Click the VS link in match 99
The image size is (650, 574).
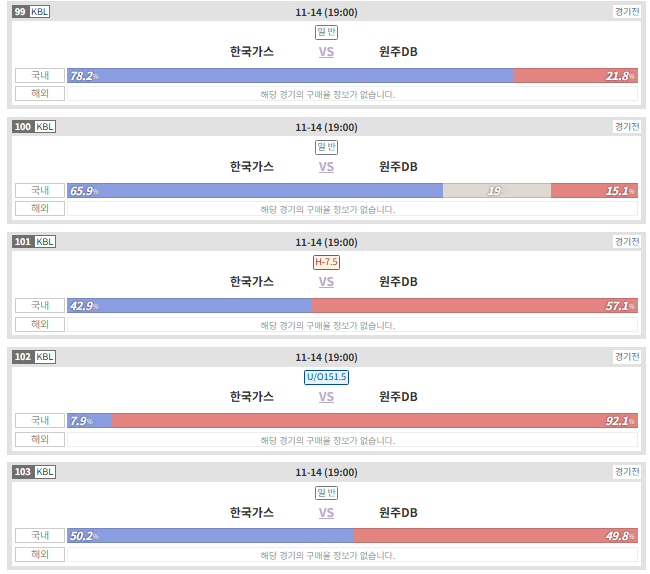coord(326,52)
